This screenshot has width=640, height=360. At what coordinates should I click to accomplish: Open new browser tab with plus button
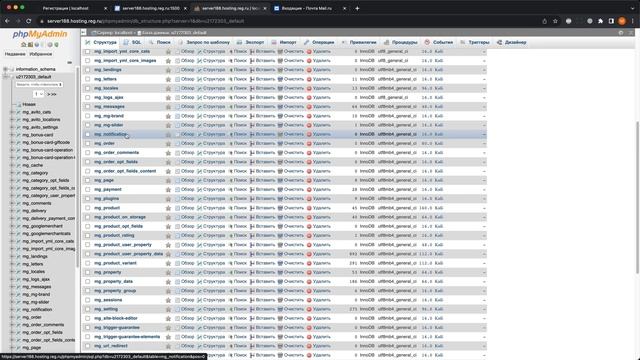(x=357, y=8)
